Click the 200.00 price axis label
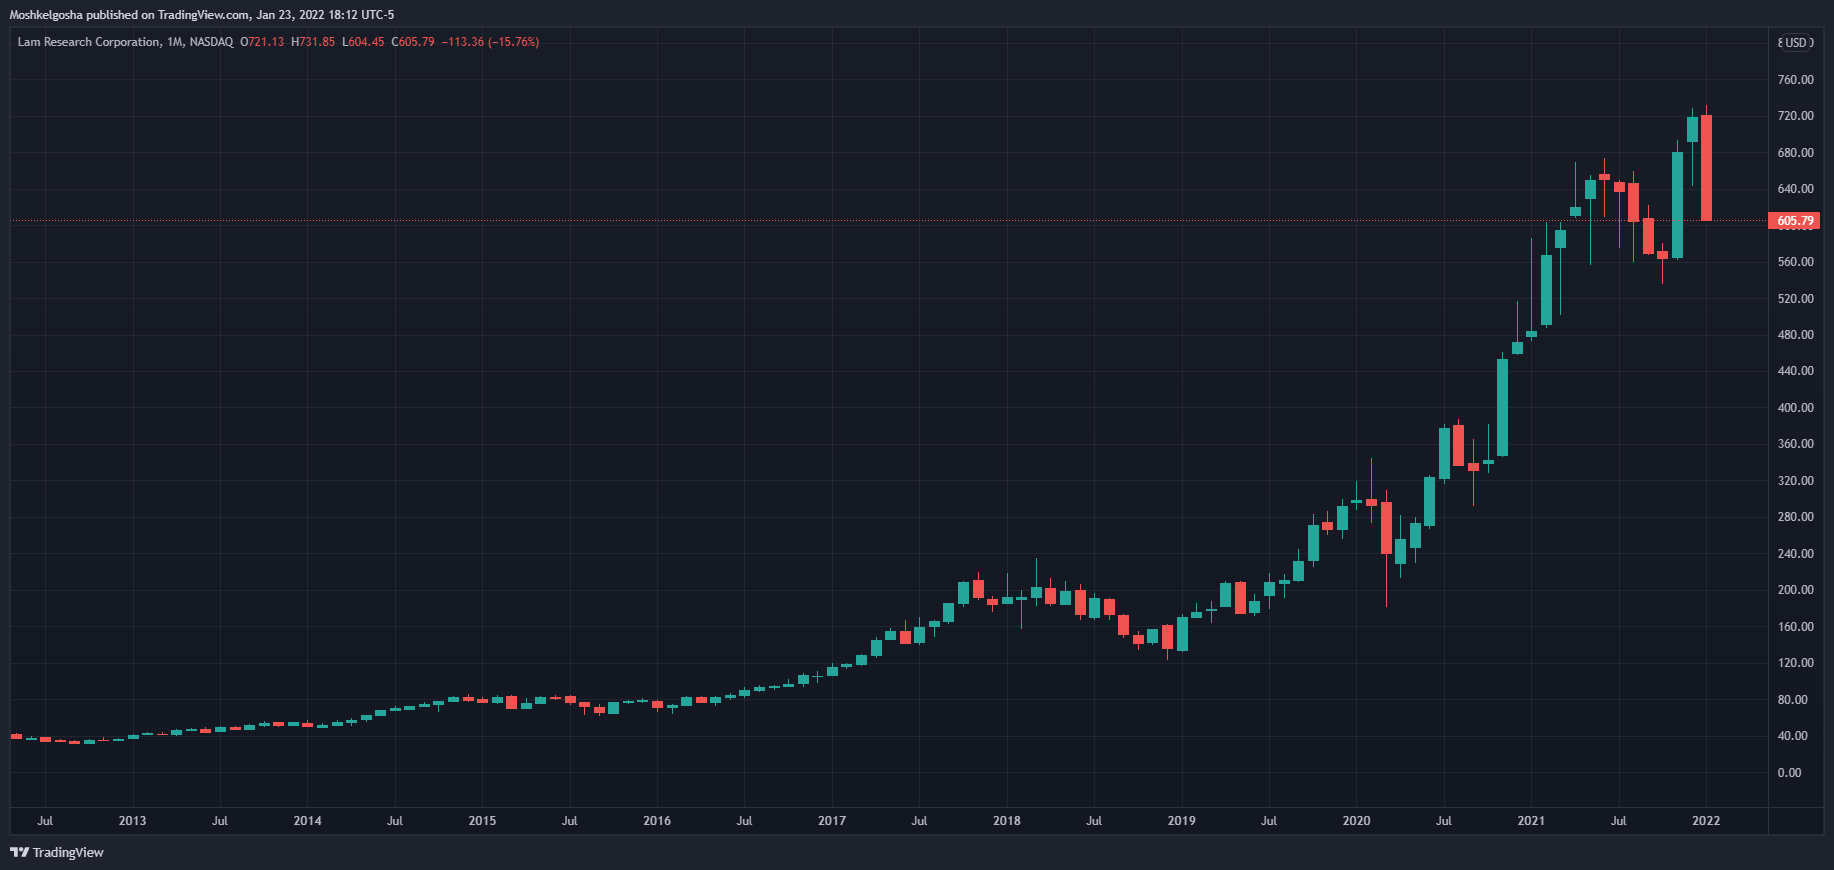This screenshot has width=1834, height=870. (1795, 590)
